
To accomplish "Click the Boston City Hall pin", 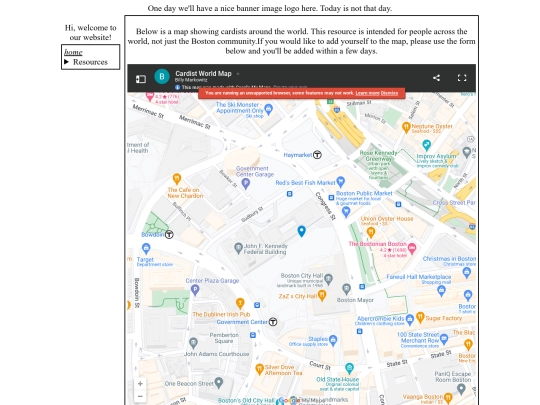I will [x=329, y=279].
